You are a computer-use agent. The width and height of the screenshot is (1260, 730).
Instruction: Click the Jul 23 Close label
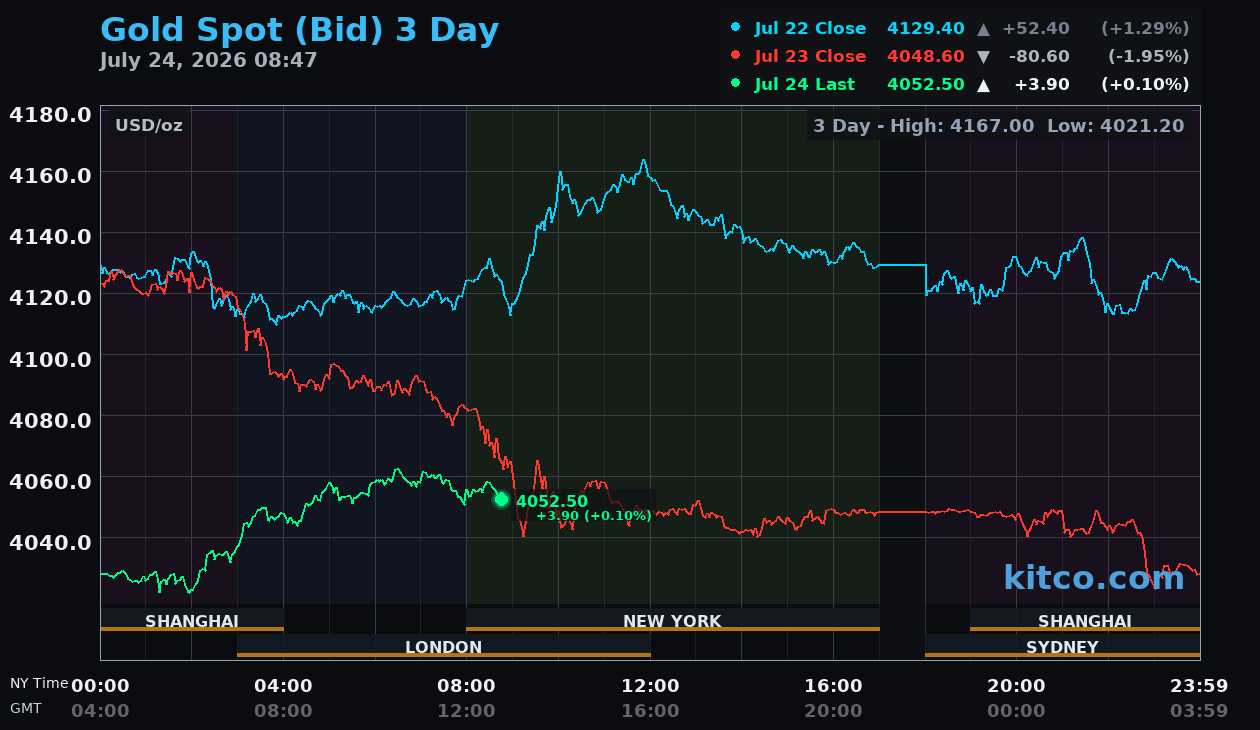(810, 56)
